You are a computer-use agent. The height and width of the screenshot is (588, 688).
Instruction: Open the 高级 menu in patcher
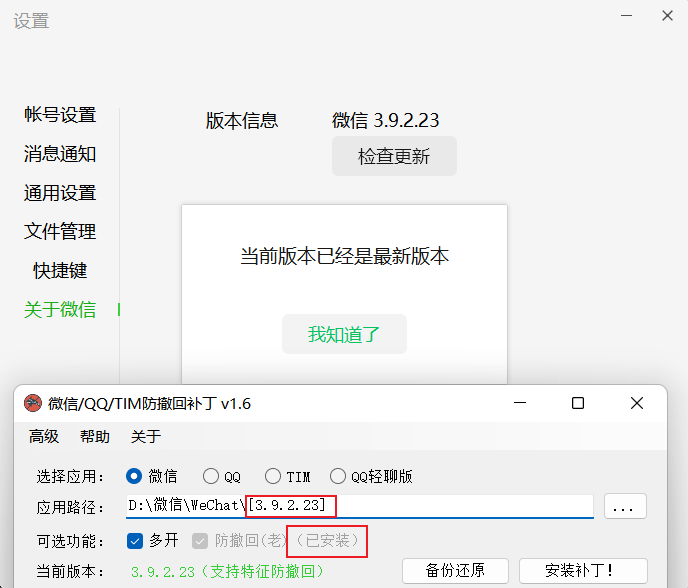click(x=44, y=437)
